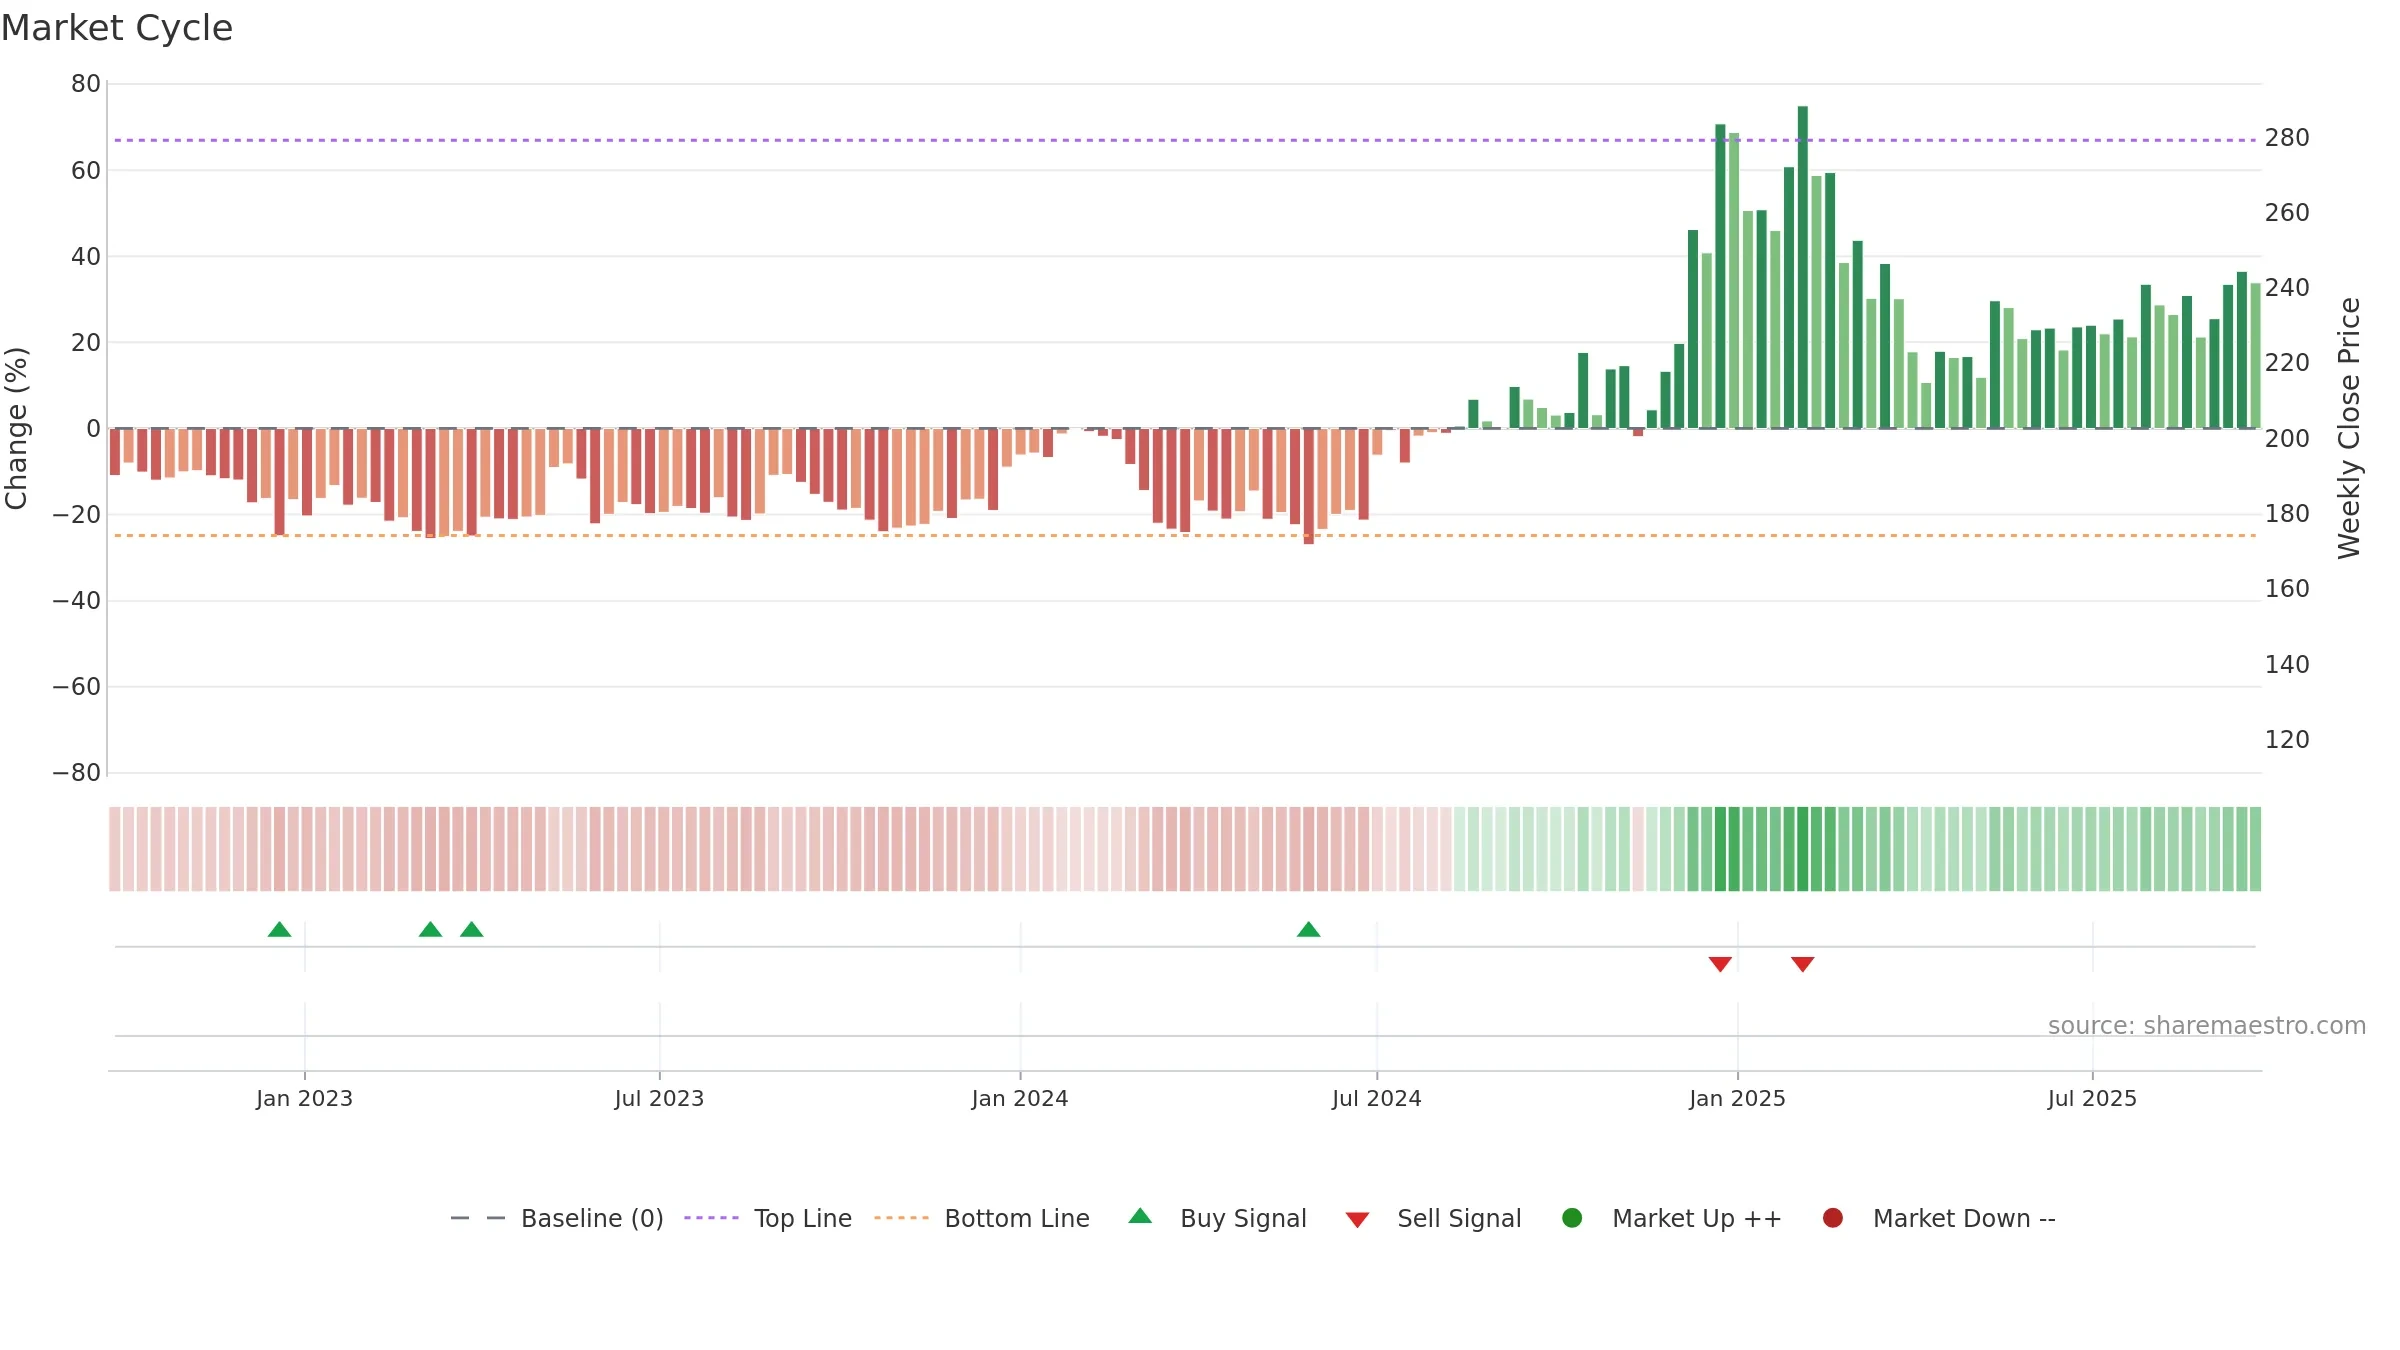
Task: Toggle the Sell Signal legend entry
Action: [x=1433, y=1218]
